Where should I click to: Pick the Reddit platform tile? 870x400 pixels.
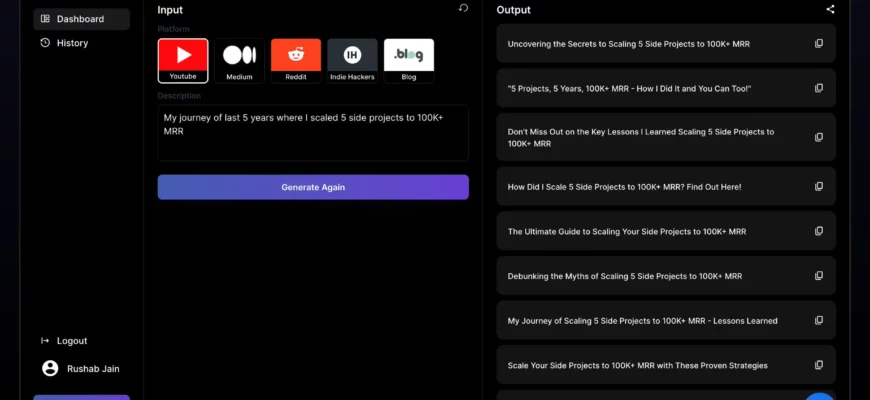(296, 60)
